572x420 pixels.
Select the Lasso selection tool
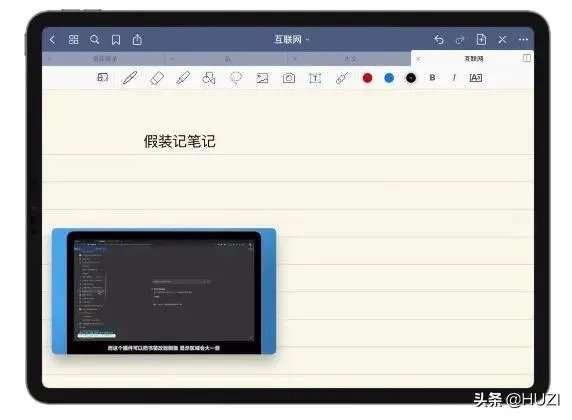coord(236,78)
